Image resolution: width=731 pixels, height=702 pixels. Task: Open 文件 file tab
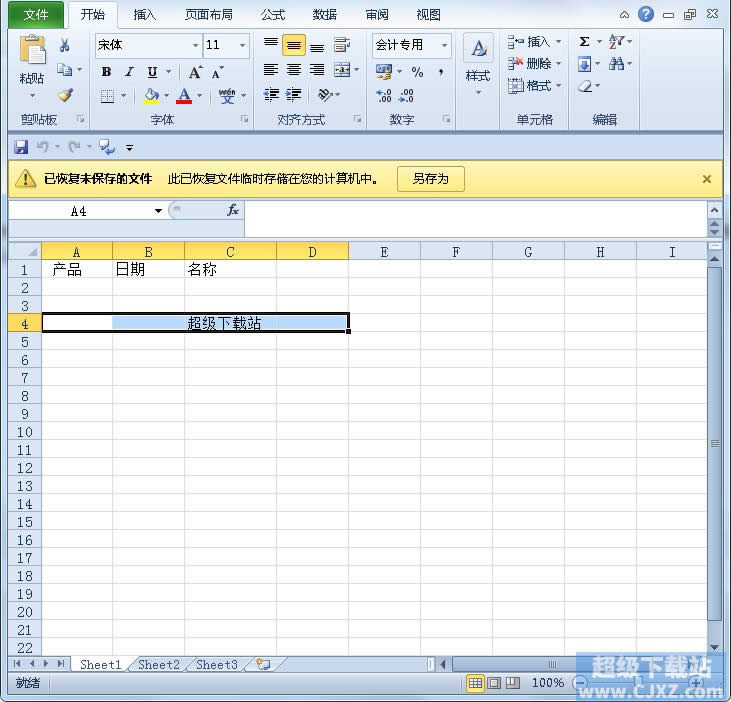tap(36, 15)
